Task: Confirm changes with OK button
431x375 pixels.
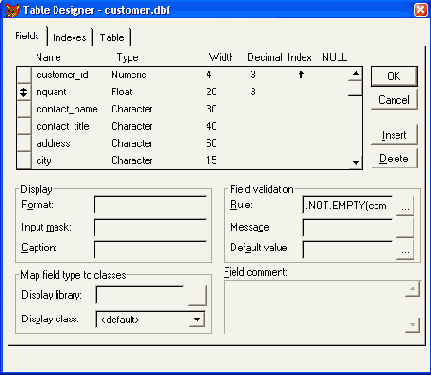Action: click(x=394, y=76)
